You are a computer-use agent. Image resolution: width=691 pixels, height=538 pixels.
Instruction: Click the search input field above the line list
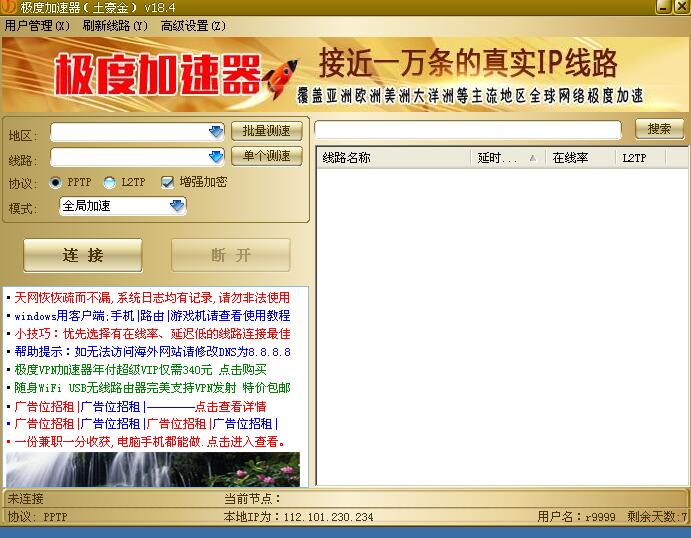tap(468, 130)
